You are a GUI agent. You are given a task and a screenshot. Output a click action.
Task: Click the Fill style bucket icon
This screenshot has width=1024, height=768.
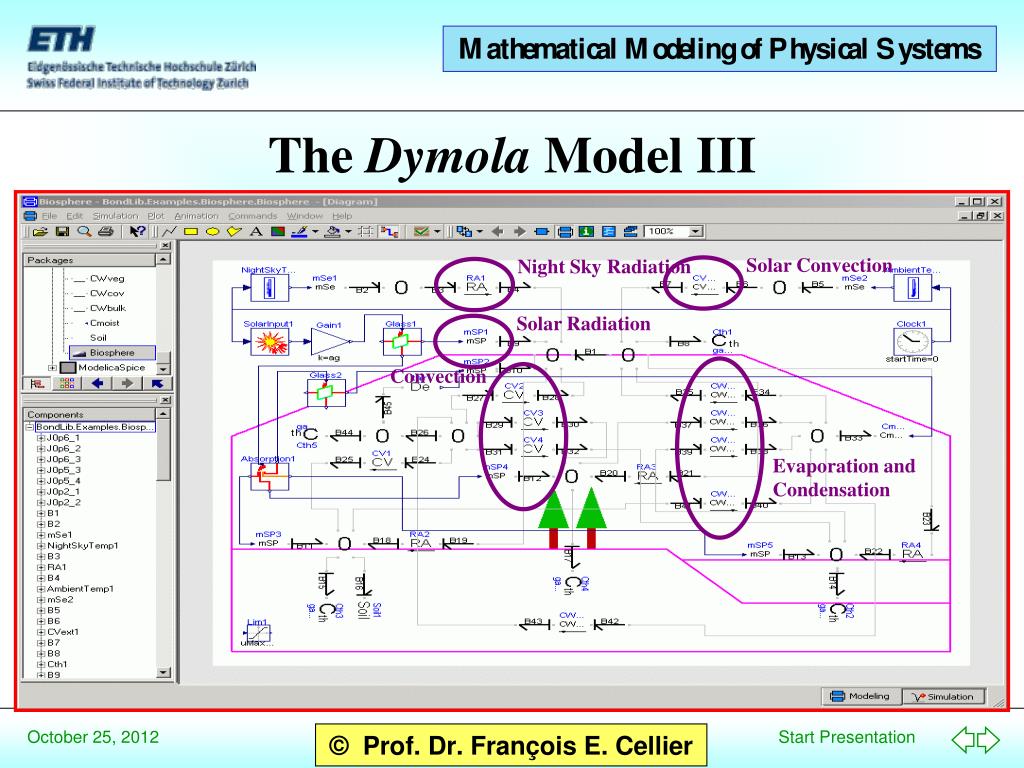pos(332,231)
